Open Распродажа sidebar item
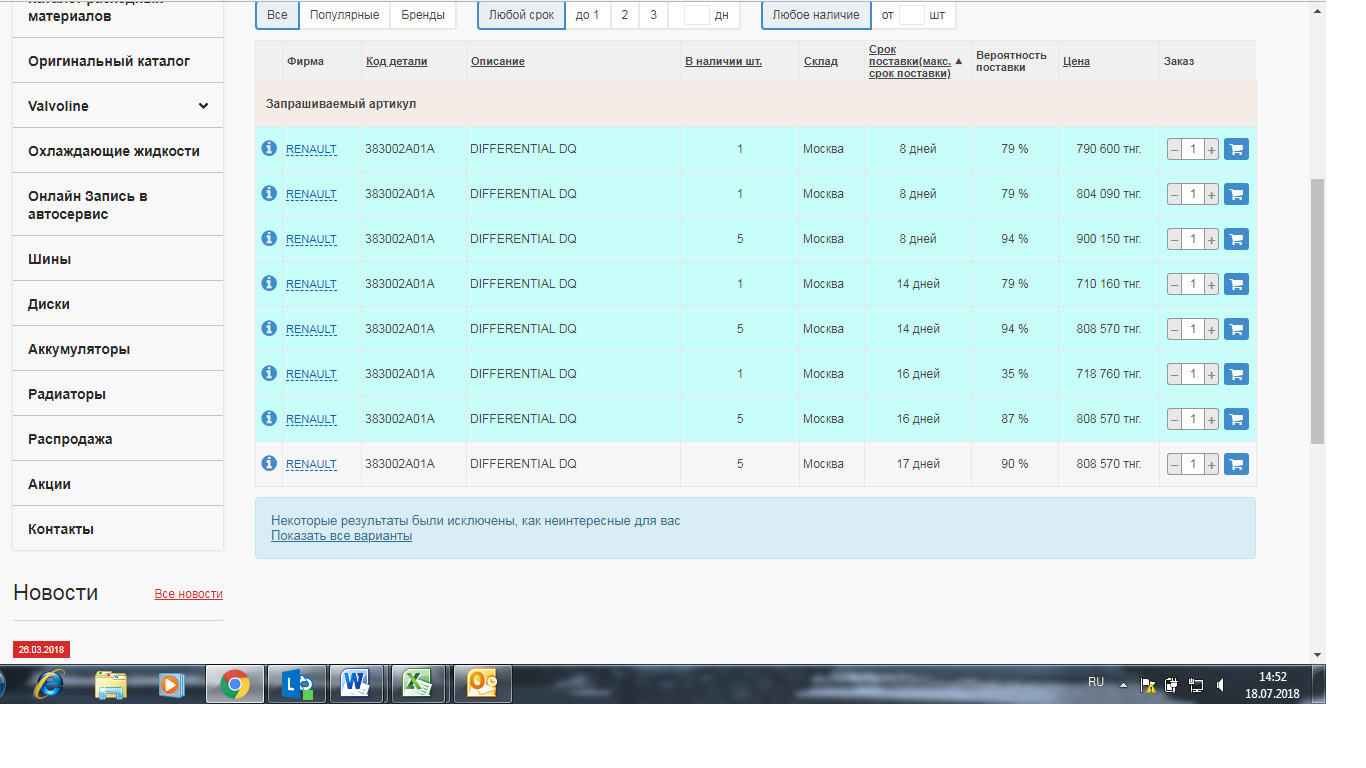Screen dimensions: 1366x768 click(118, 439)
